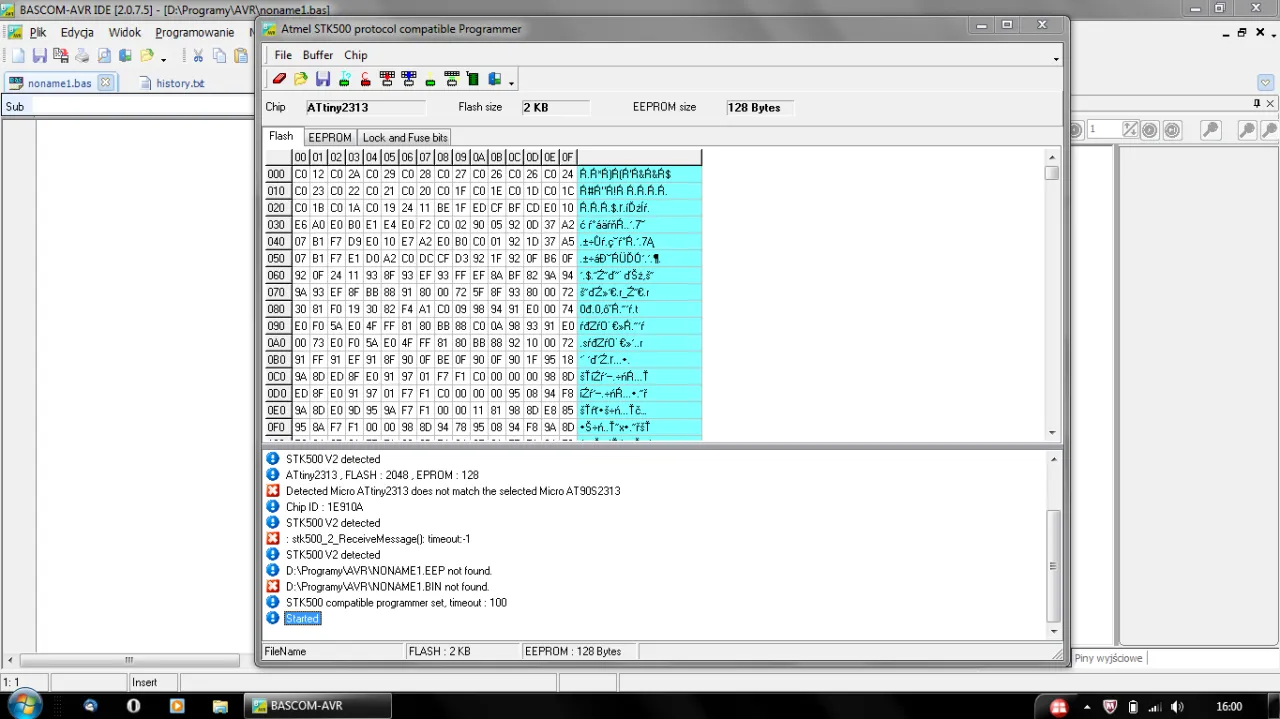Open the dropdown arrow beside the IDE folder icon

coord(163,58)
